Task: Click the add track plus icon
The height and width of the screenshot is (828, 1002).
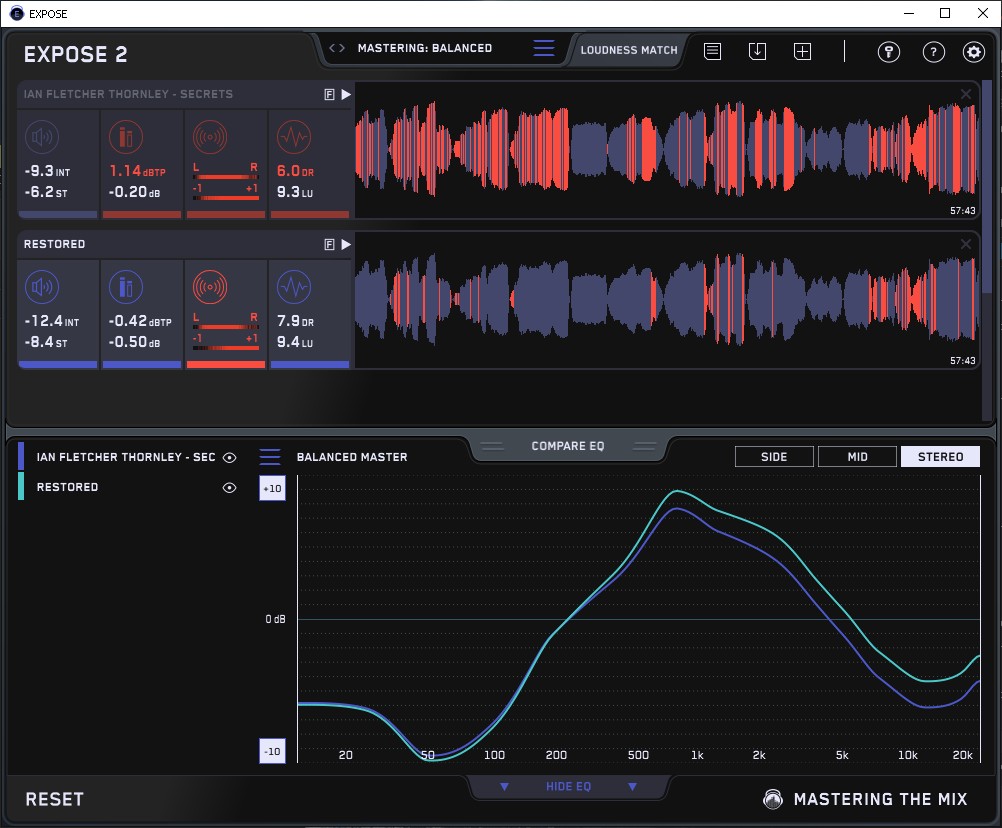Action: [802, 51]
